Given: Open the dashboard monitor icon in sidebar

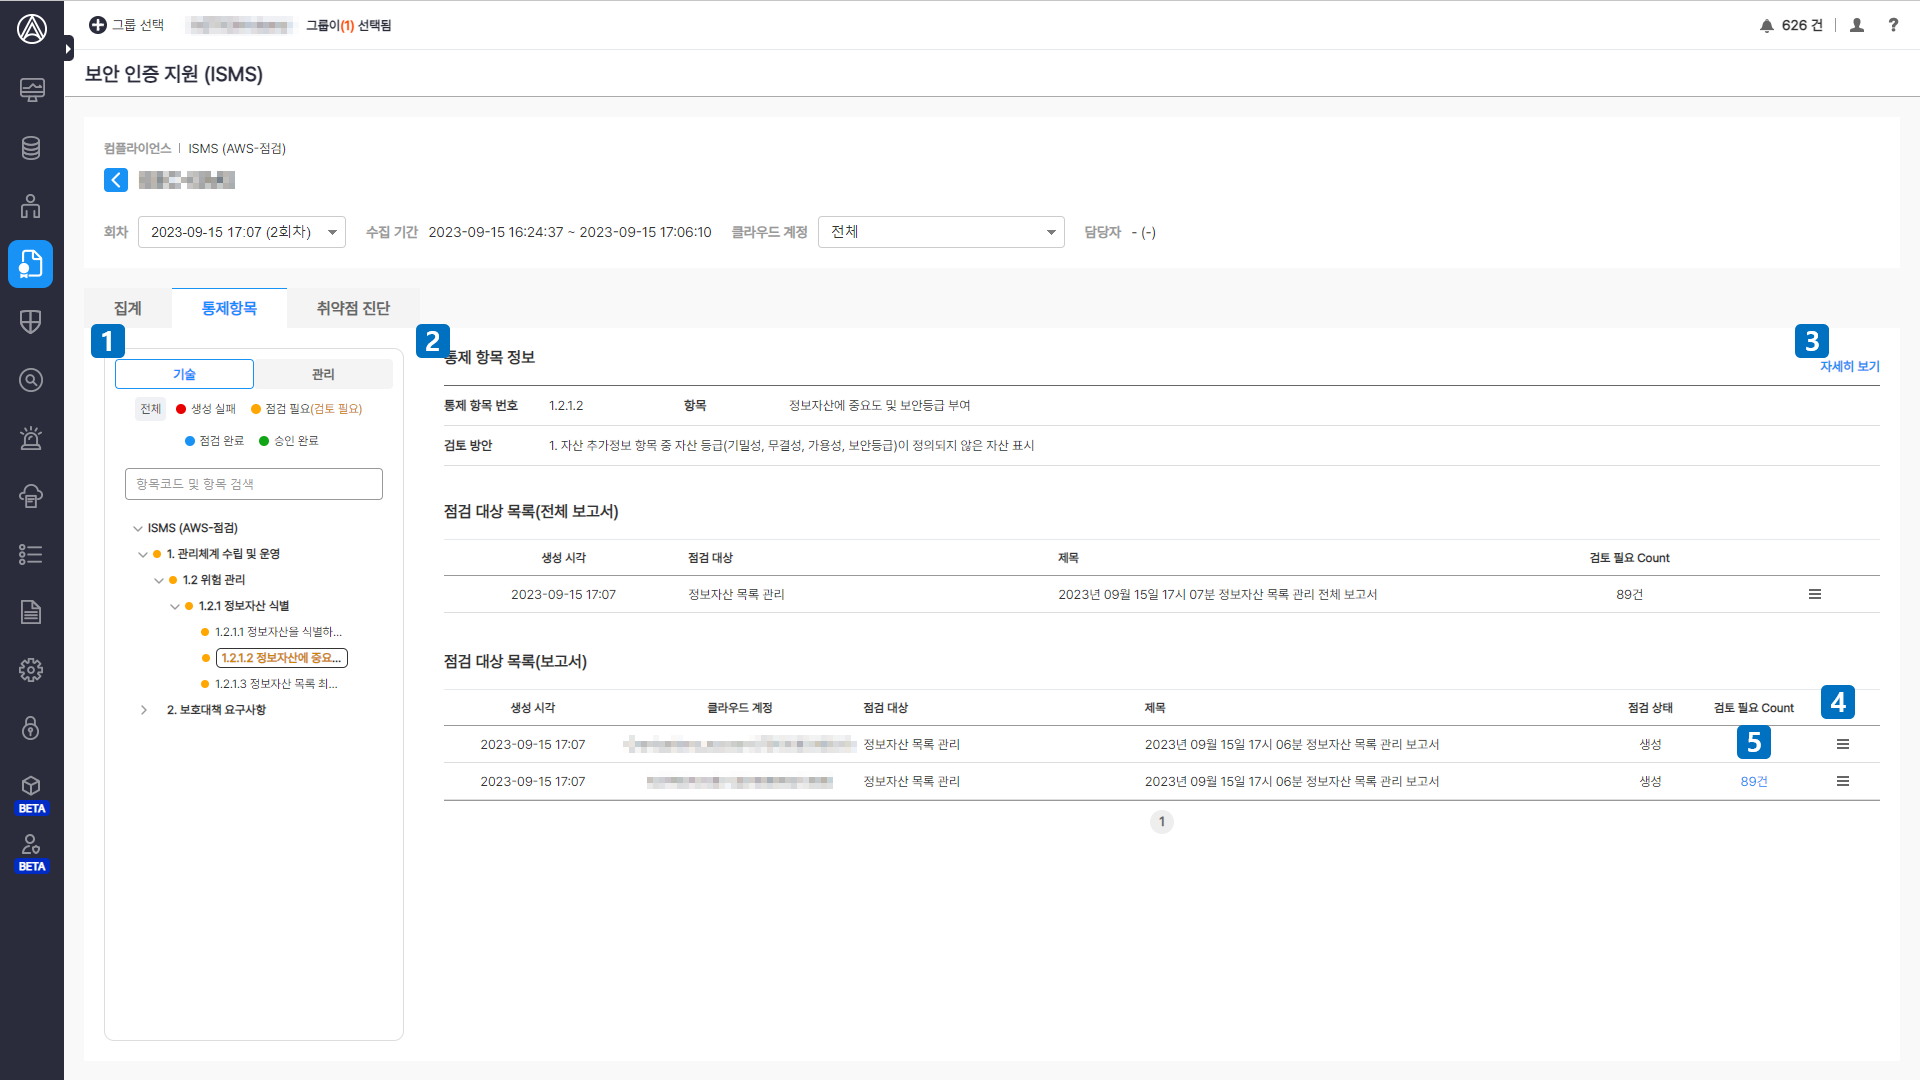Looking at the screenshot, I should coord(31,90).
